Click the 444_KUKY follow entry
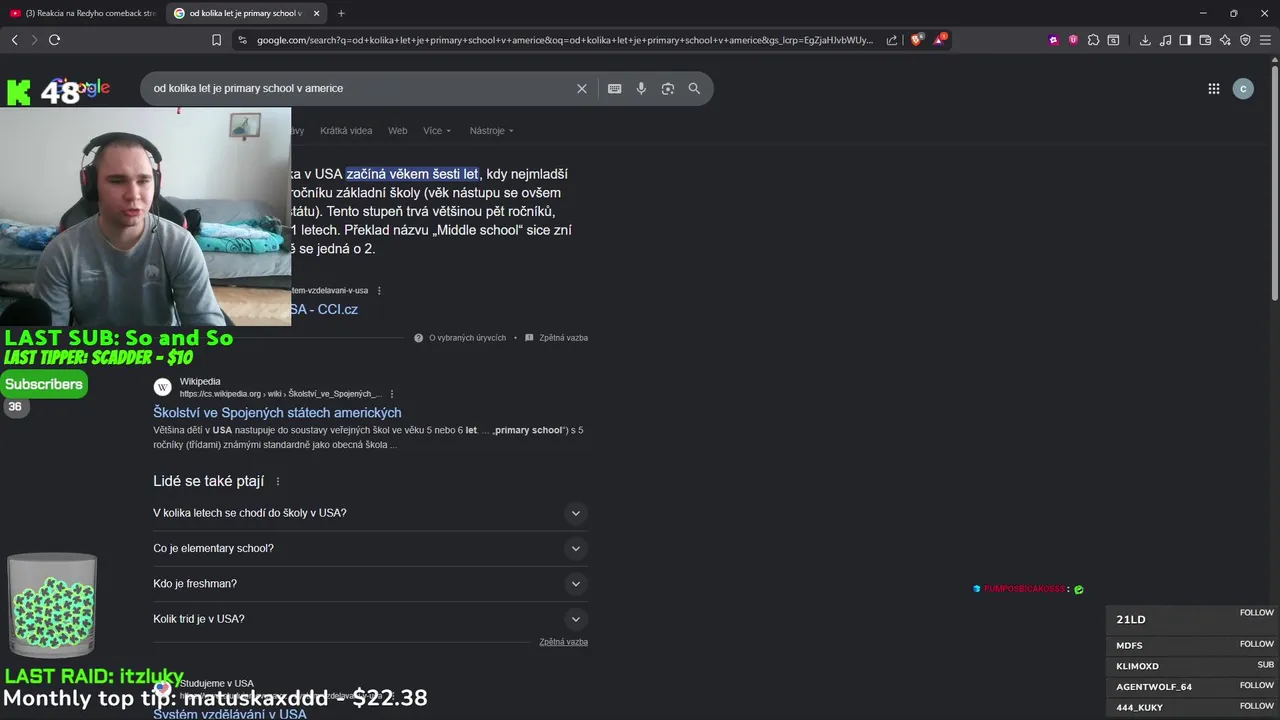The width and height of the screenshot is (1280, 720). [1192, 707]
